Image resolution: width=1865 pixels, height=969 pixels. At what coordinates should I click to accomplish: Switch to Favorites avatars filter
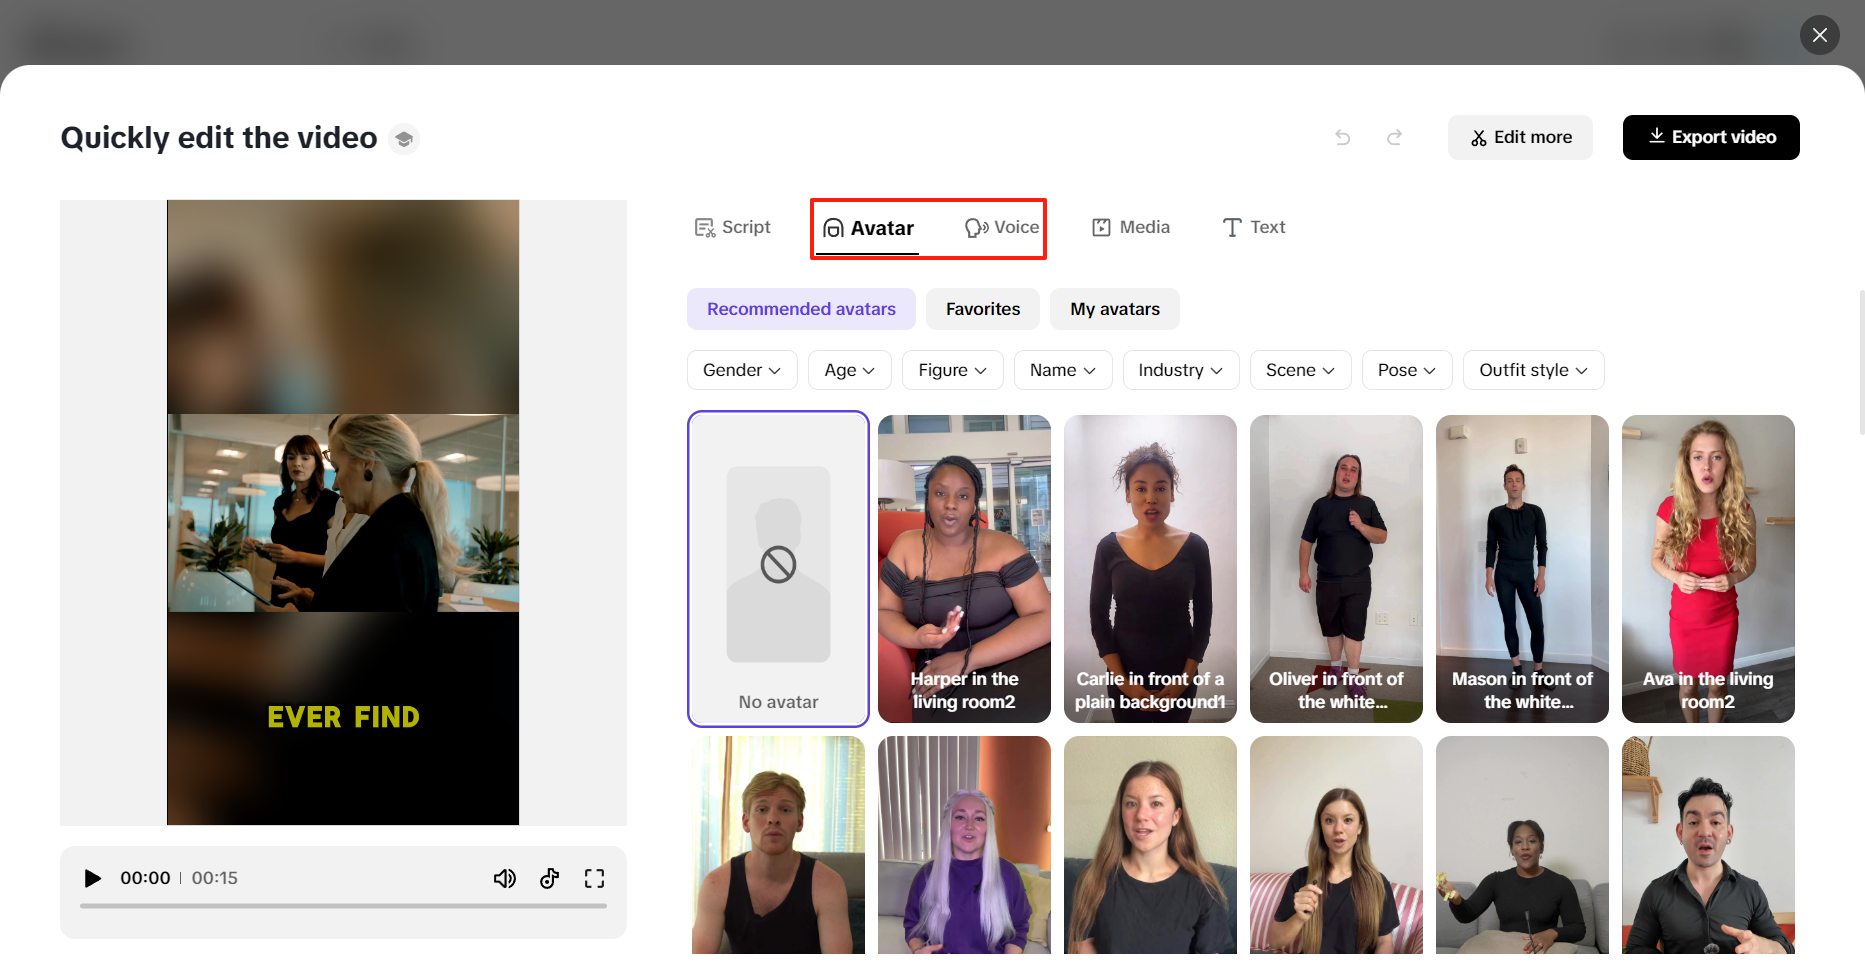coord(982,308)
